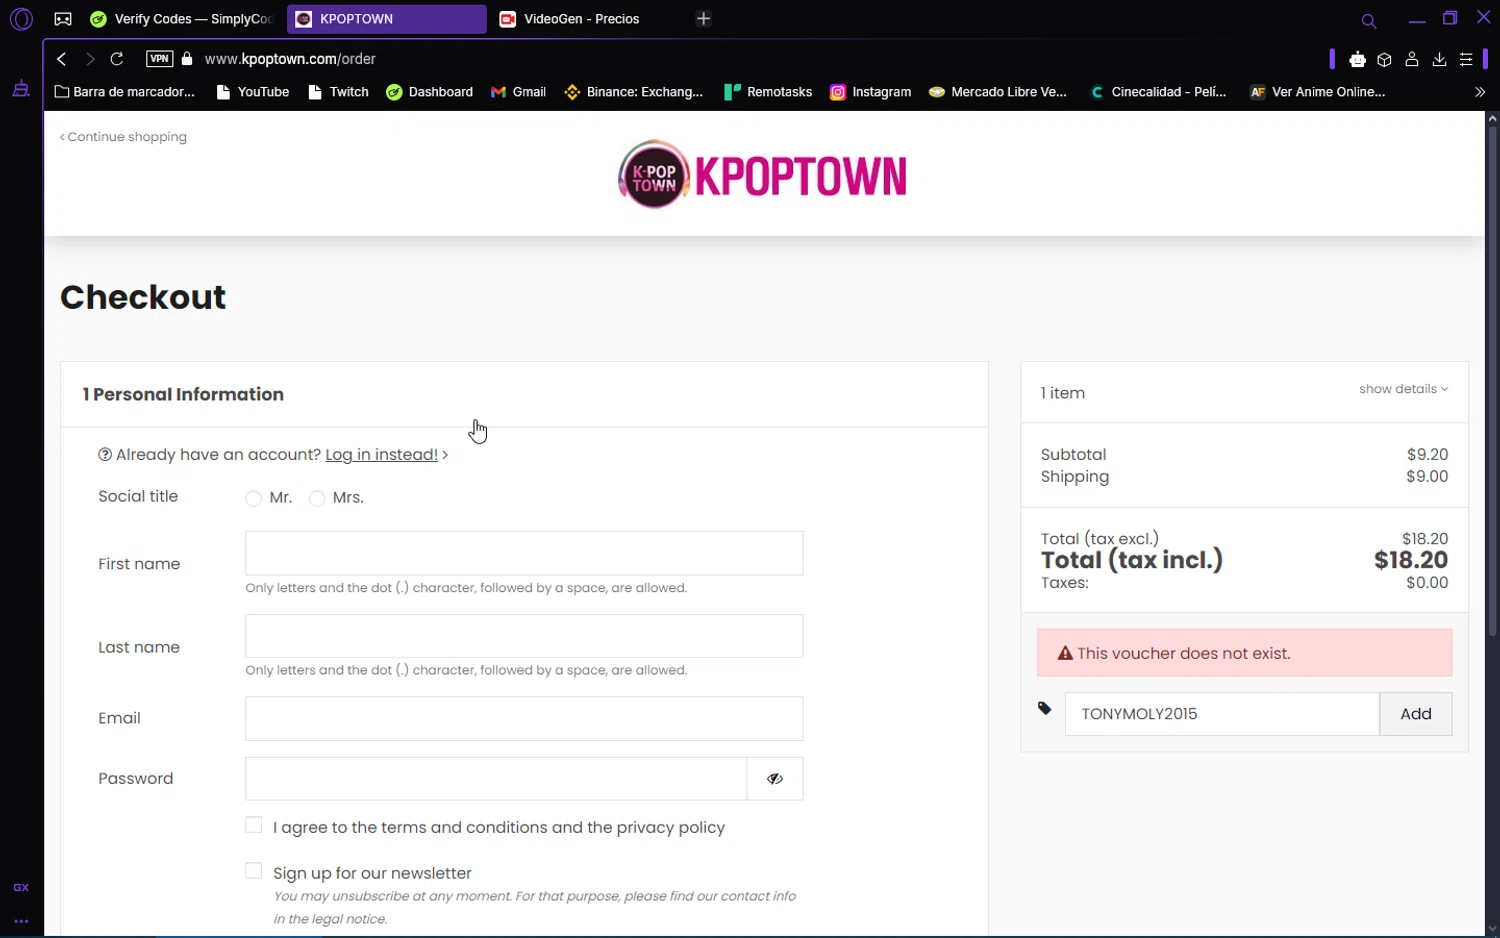Focus the Email field
The width and height of the screenshot is (1500, 938).
pos(524,718)
